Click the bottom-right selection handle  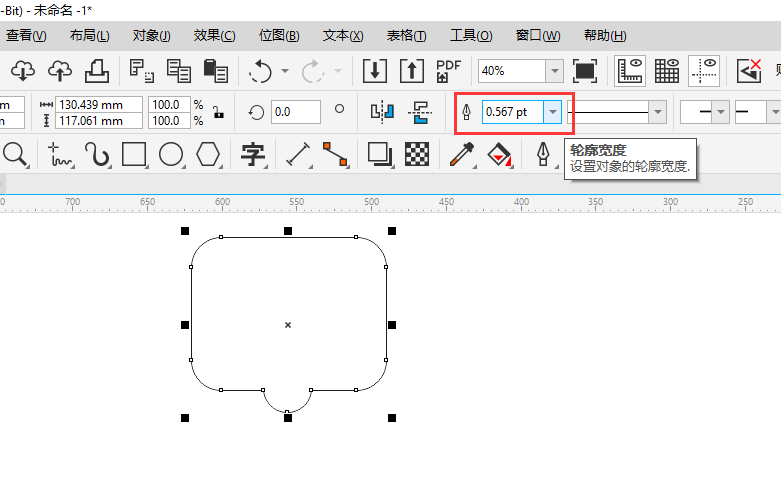392,418
